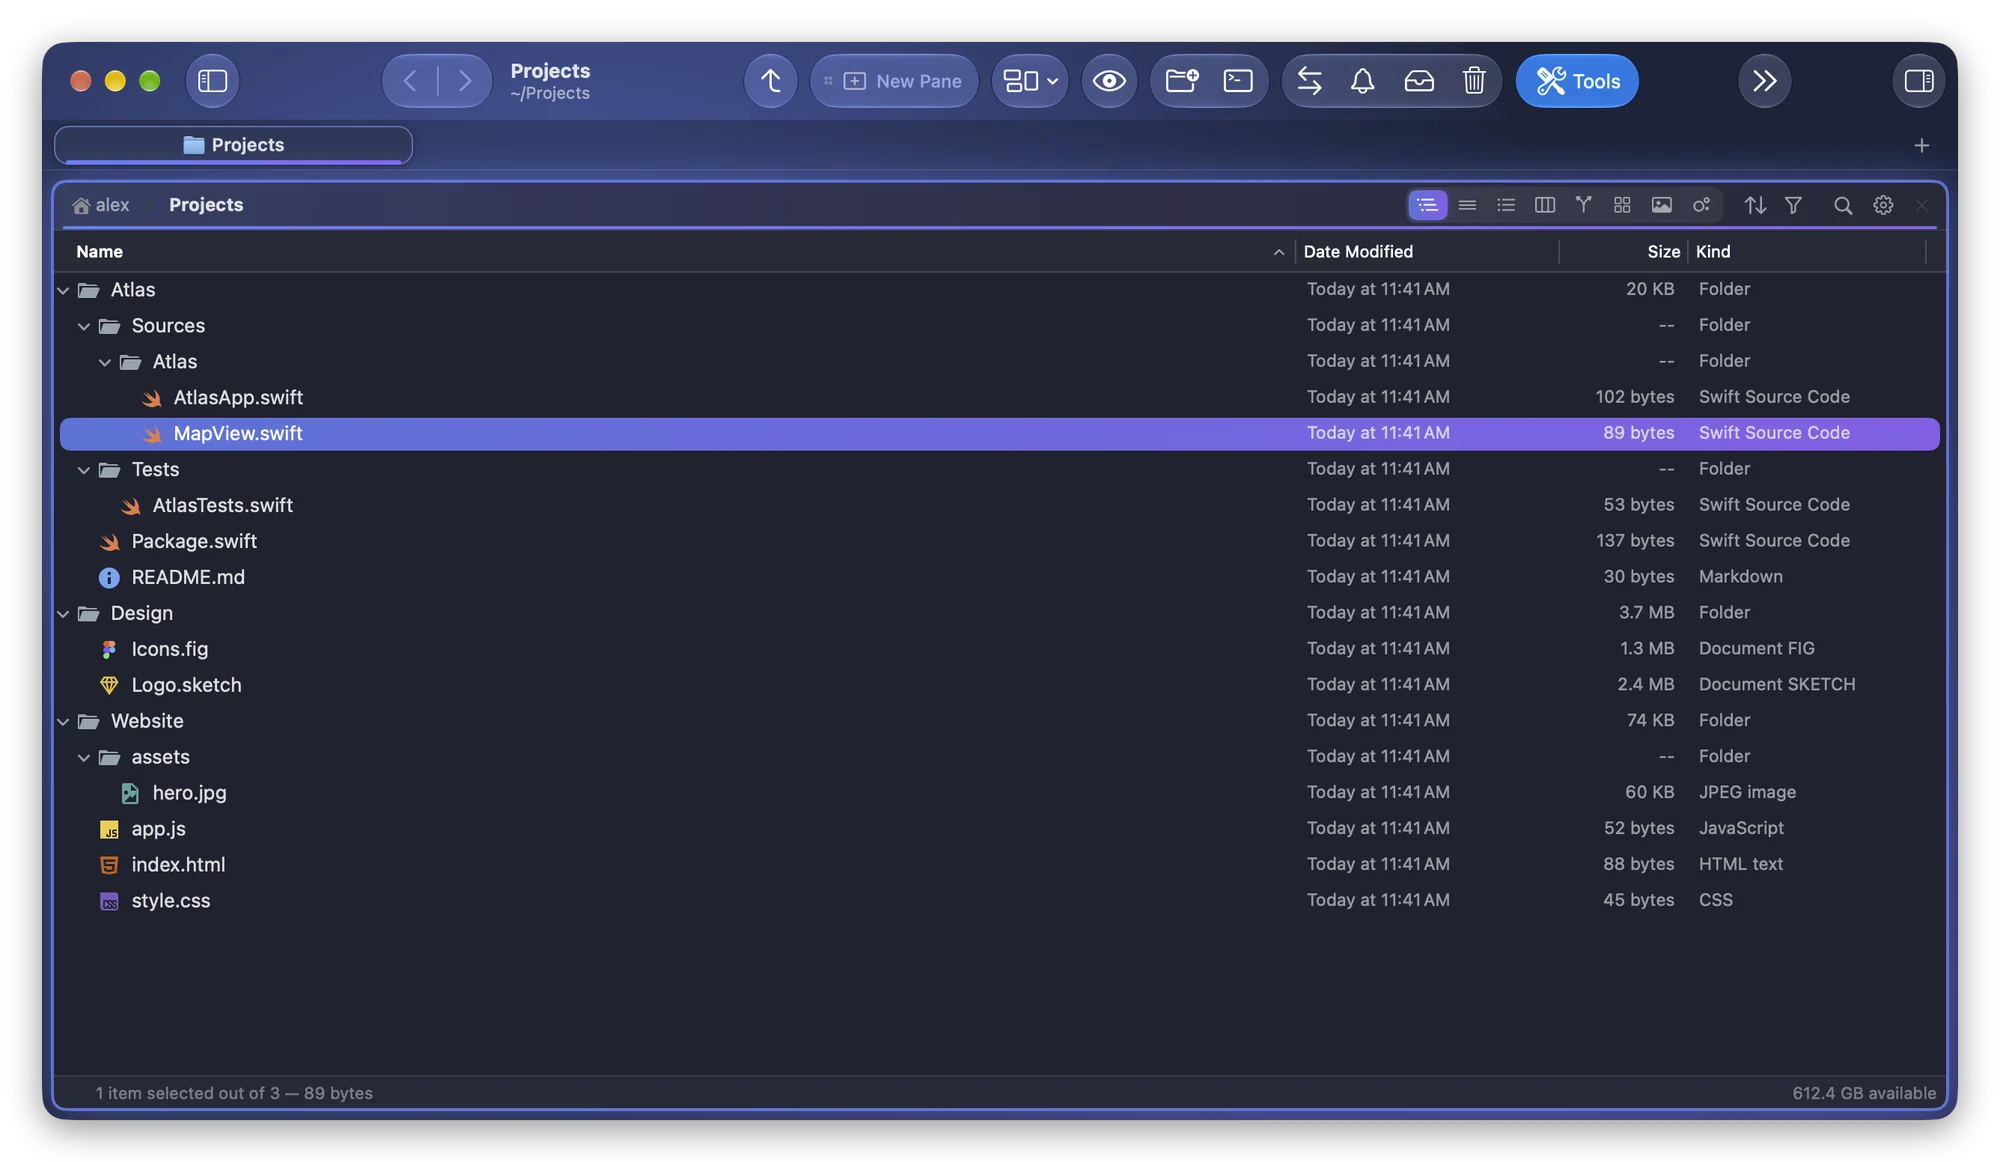Open sort order options arrows
The height and width of the screenshot is (1162, 2000).
(1755, 205)
